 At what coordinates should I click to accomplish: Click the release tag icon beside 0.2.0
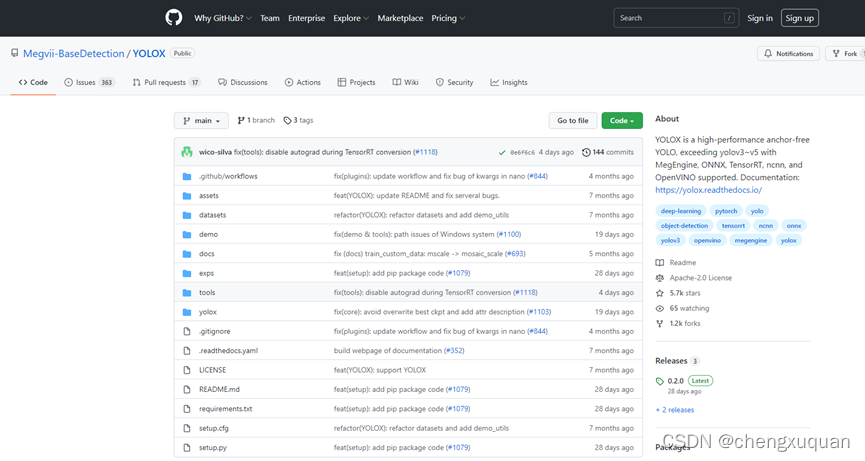660,381
